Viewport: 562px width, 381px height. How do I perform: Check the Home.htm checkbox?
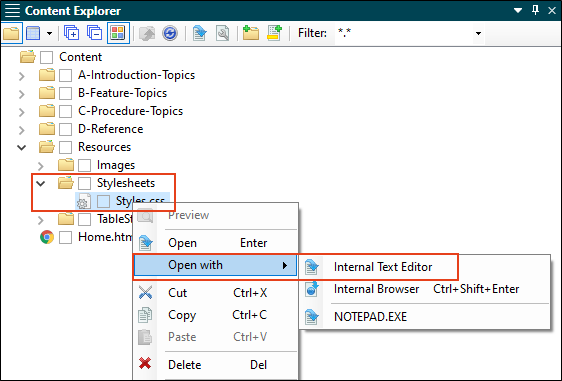(x=65, y=237)
